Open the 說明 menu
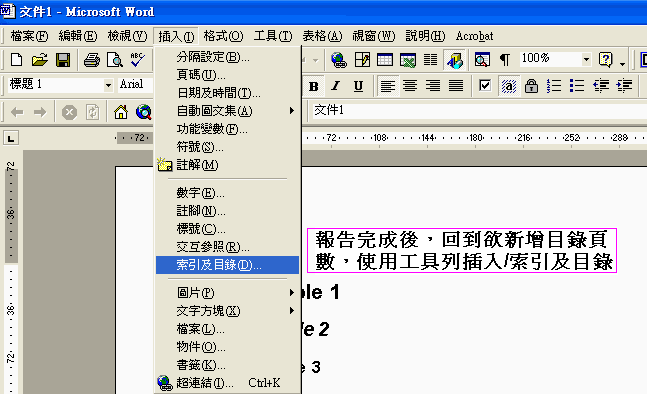This screenshot has width=647, height=394. [425, 36]
